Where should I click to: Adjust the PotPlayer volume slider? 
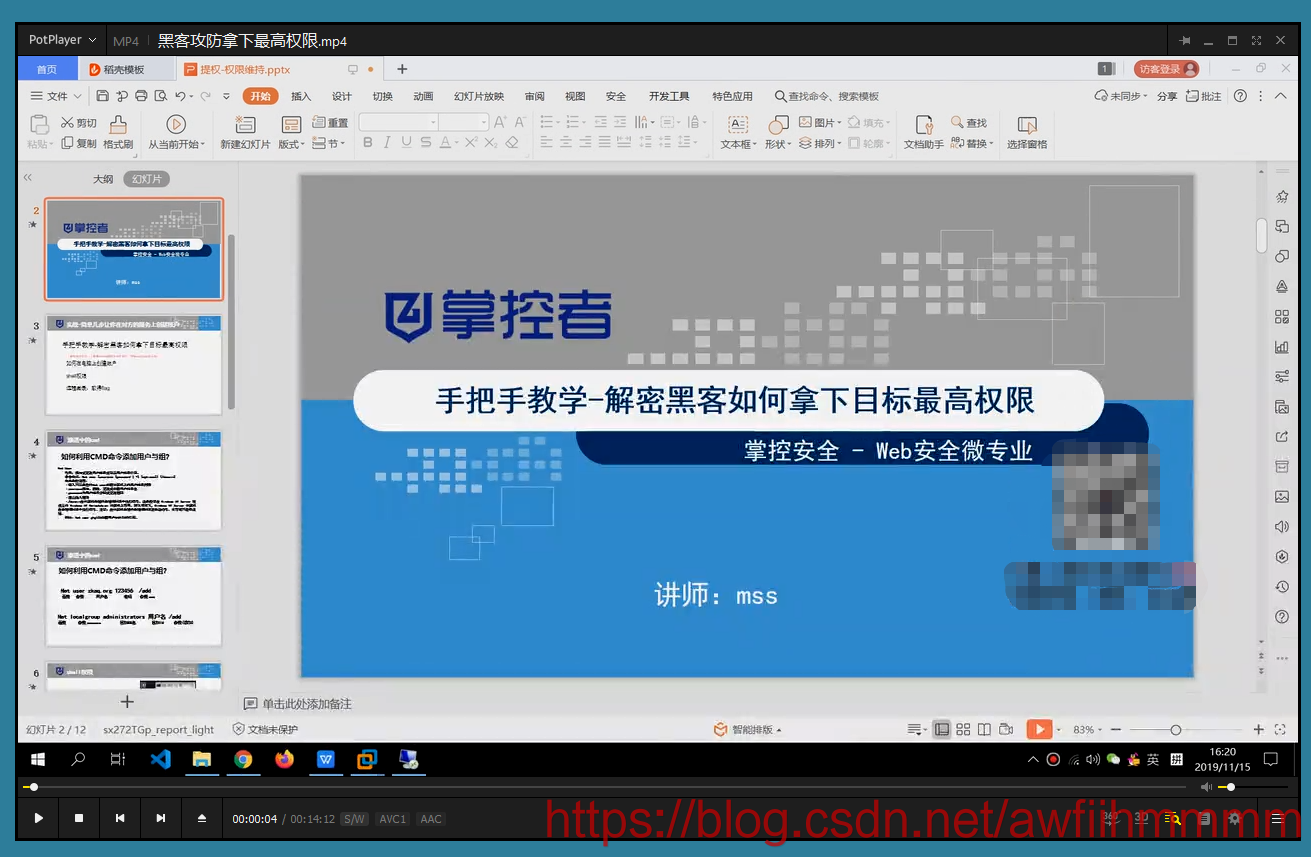click(x=1251, y=787)
